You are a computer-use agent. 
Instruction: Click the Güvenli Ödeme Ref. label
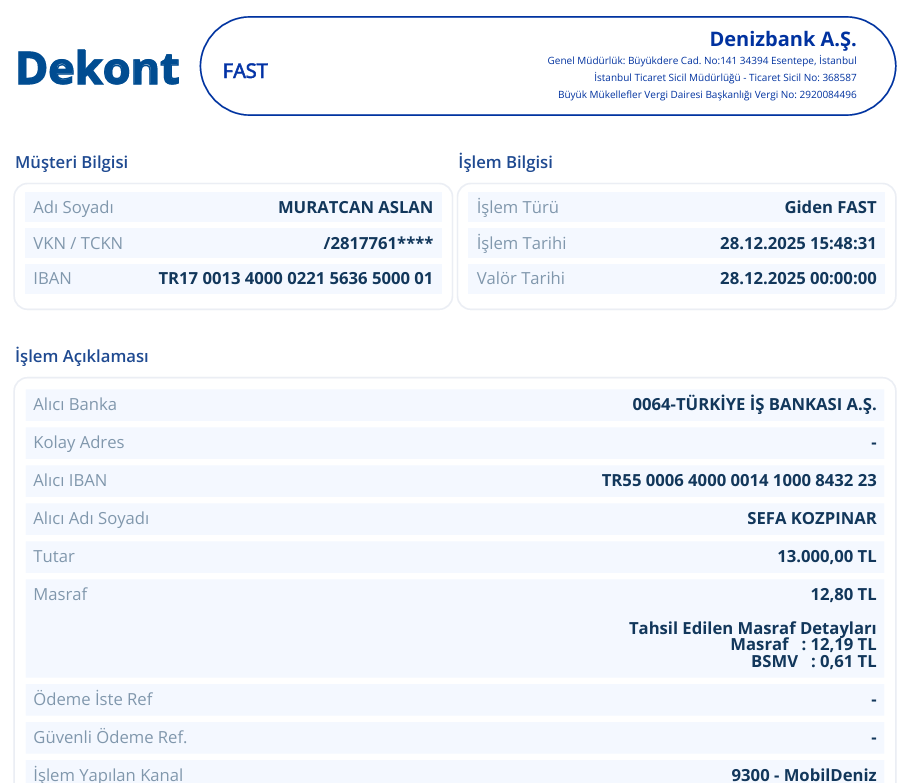point(110,737)
